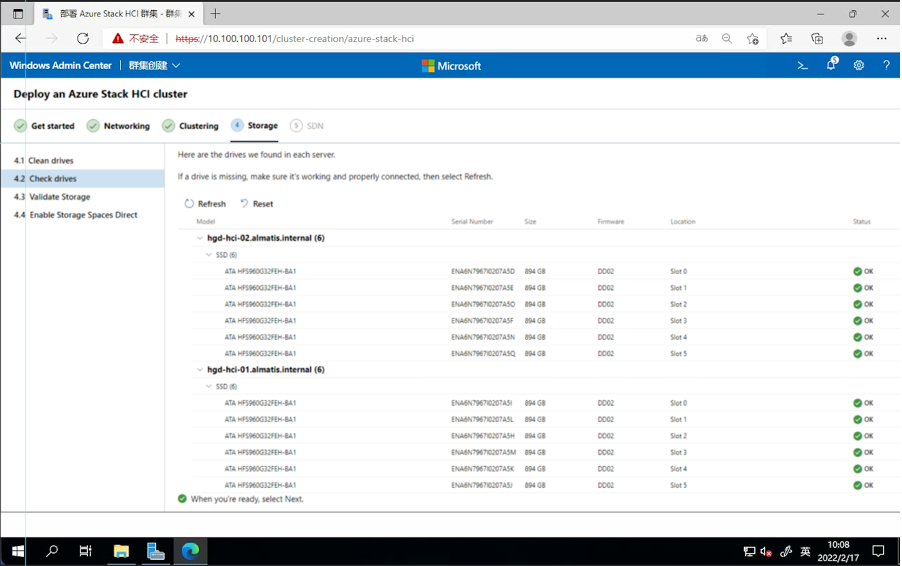902x566 pixels.
Task: Click the browser address bar URL
Action: coord(295,39)
